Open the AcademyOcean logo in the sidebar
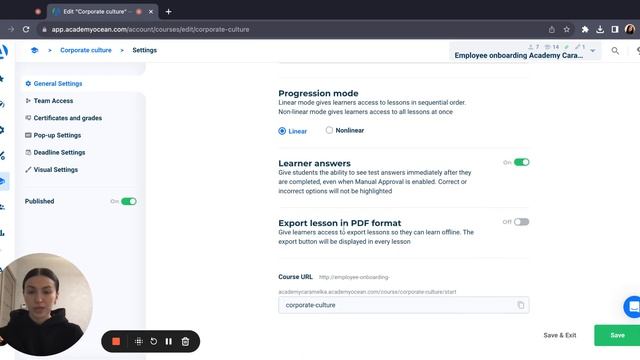This screenshot has width=640, height=360. tap(4, 51)
